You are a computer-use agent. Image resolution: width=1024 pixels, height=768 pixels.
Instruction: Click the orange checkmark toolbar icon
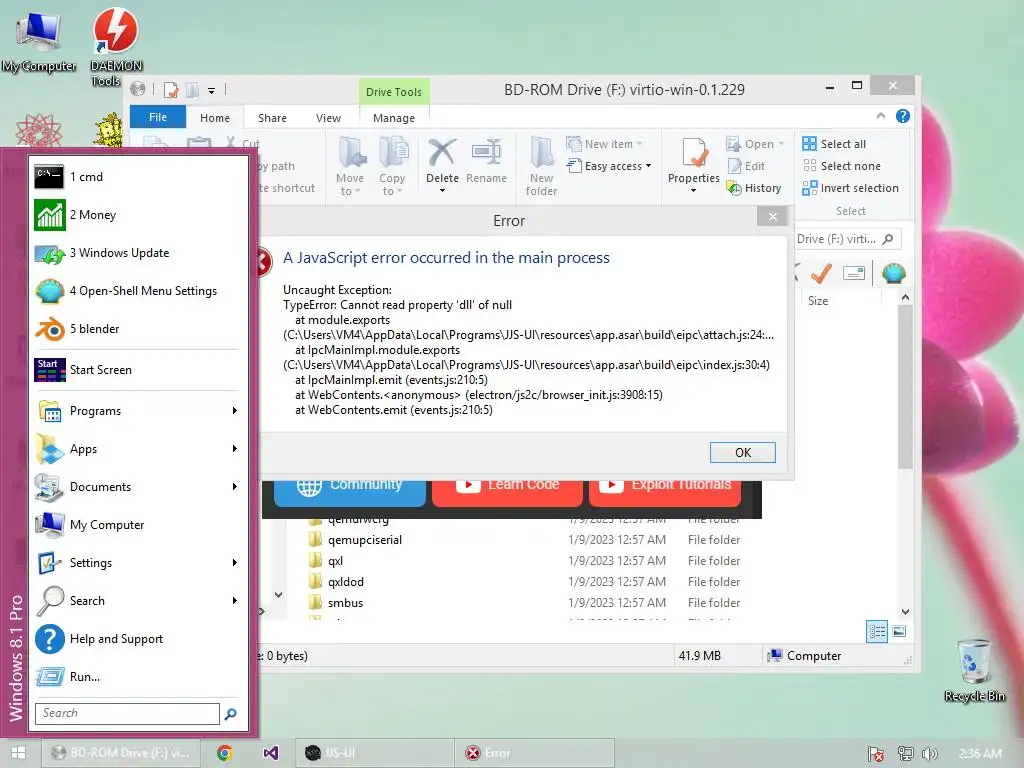point(821,273)
